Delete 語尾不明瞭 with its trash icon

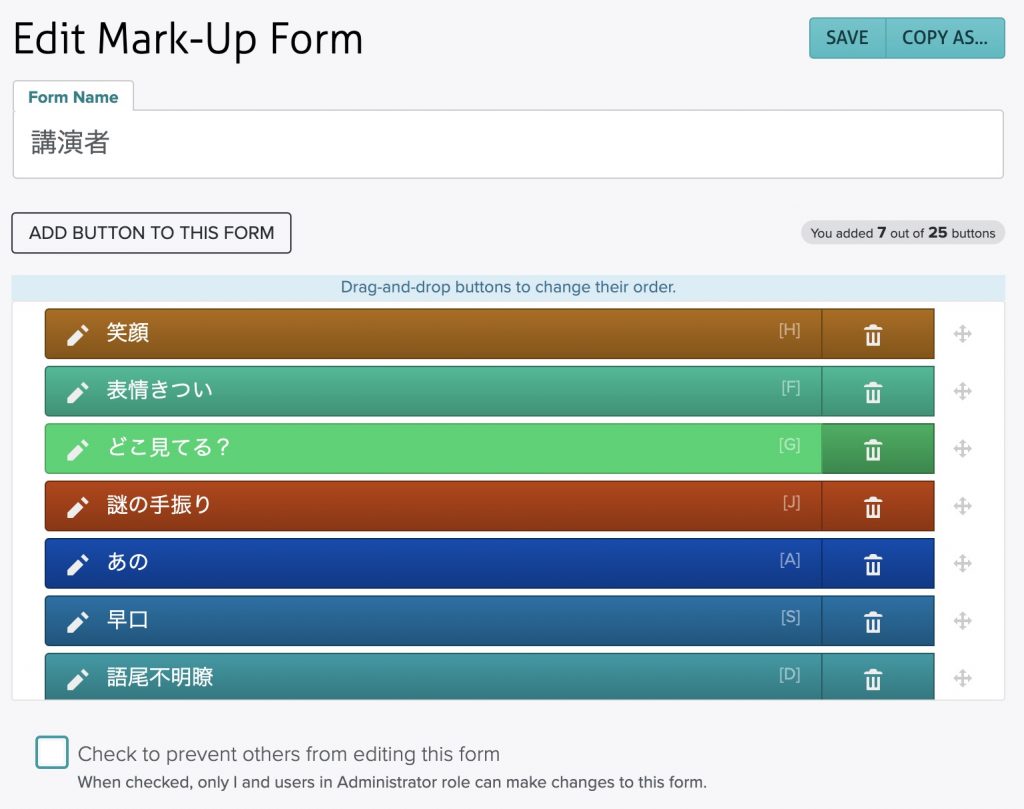click(873, 679)
